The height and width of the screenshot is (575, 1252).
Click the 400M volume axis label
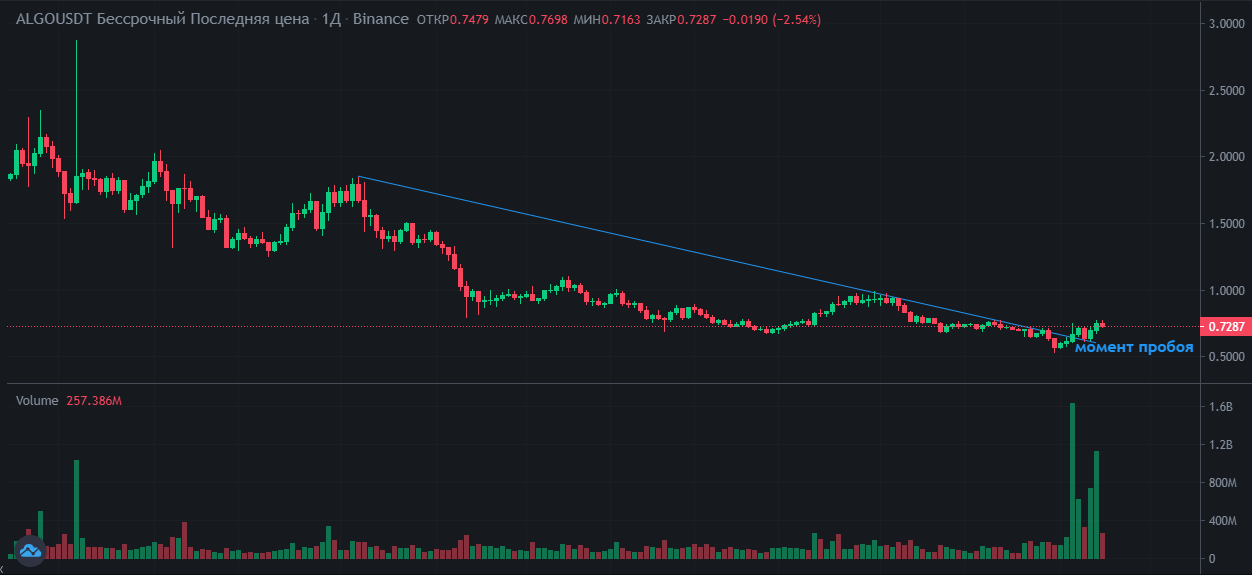pyautogui.click(x=1223, y=521)
